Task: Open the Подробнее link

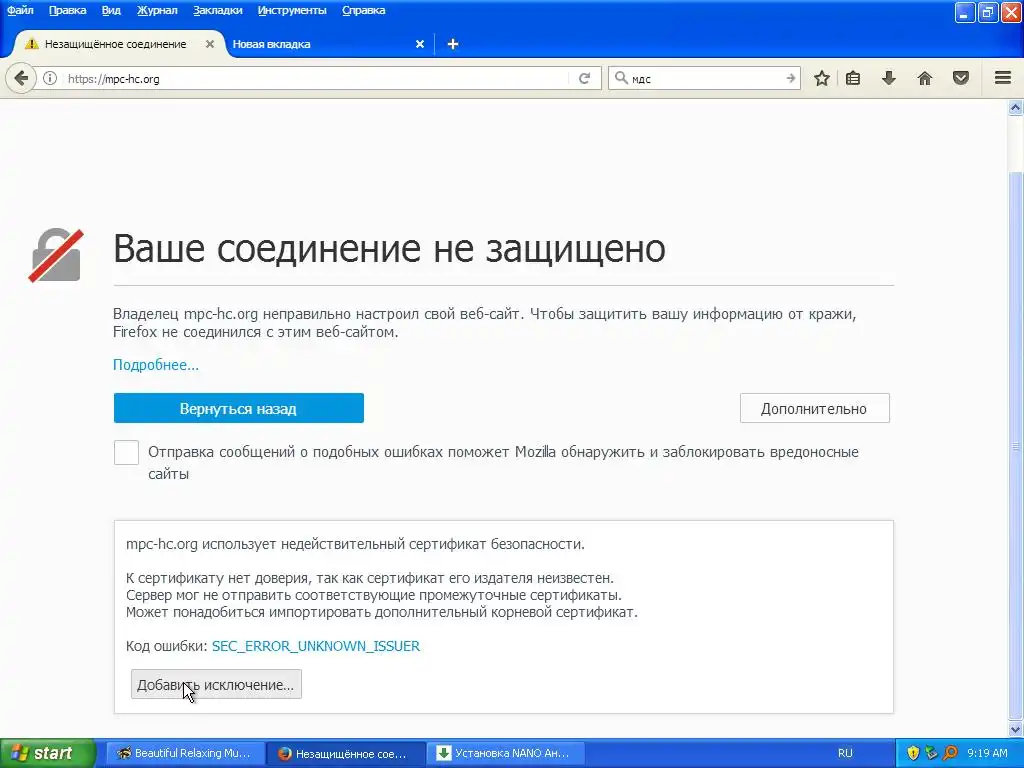Action: [x=155, y=364]
